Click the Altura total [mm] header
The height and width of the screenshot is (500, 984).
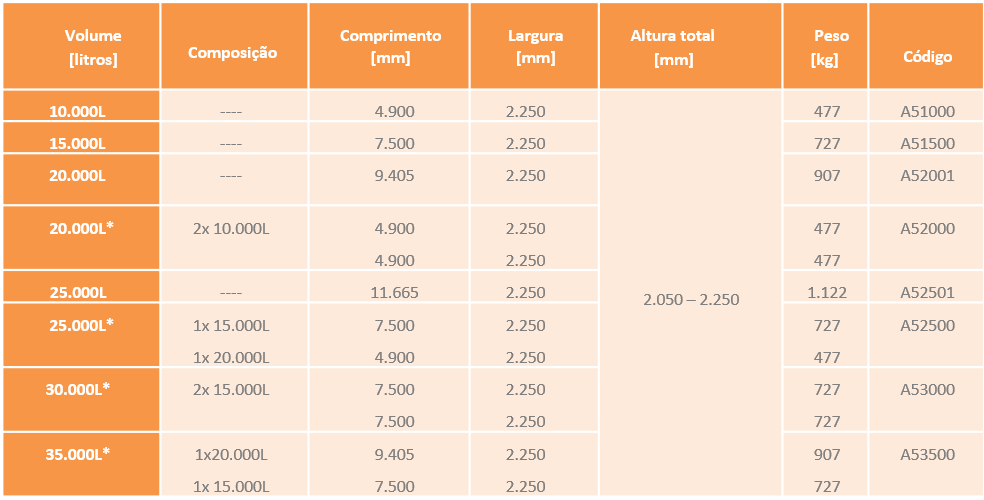pos(672,47)
